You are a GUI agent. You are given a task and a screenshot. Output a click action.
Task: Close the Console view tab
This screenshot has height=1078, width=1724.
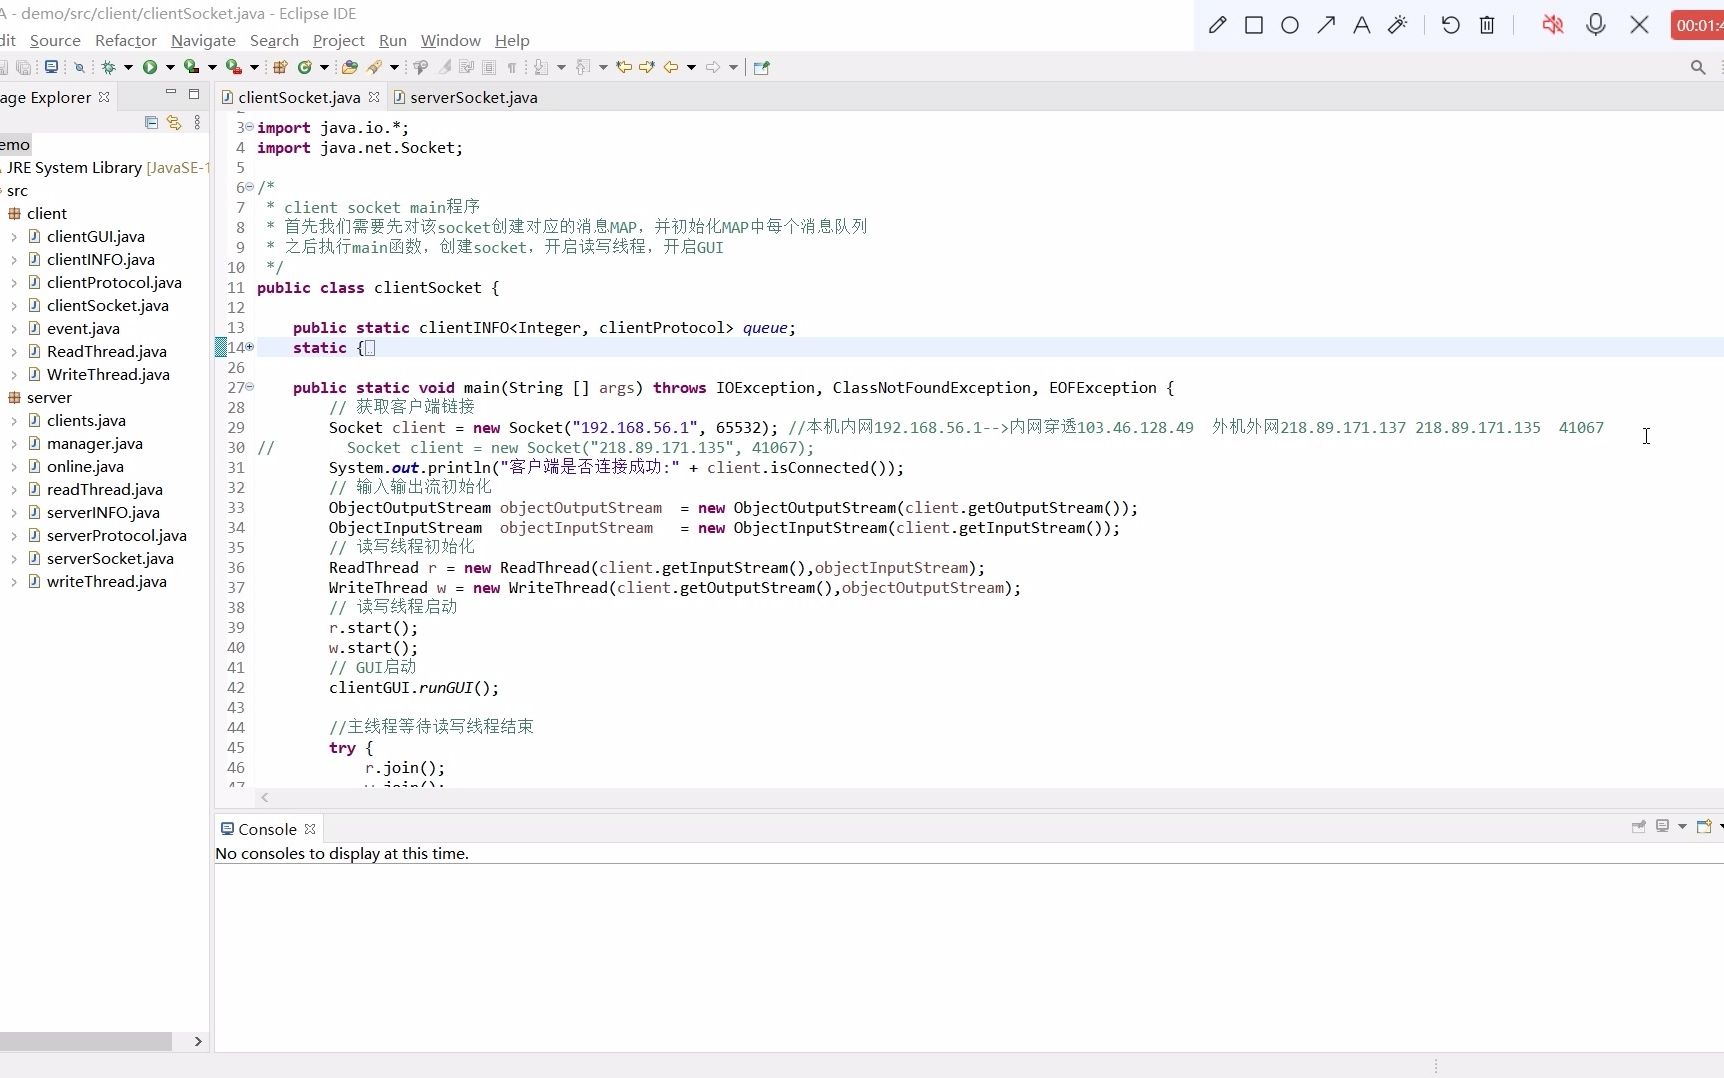310,829
